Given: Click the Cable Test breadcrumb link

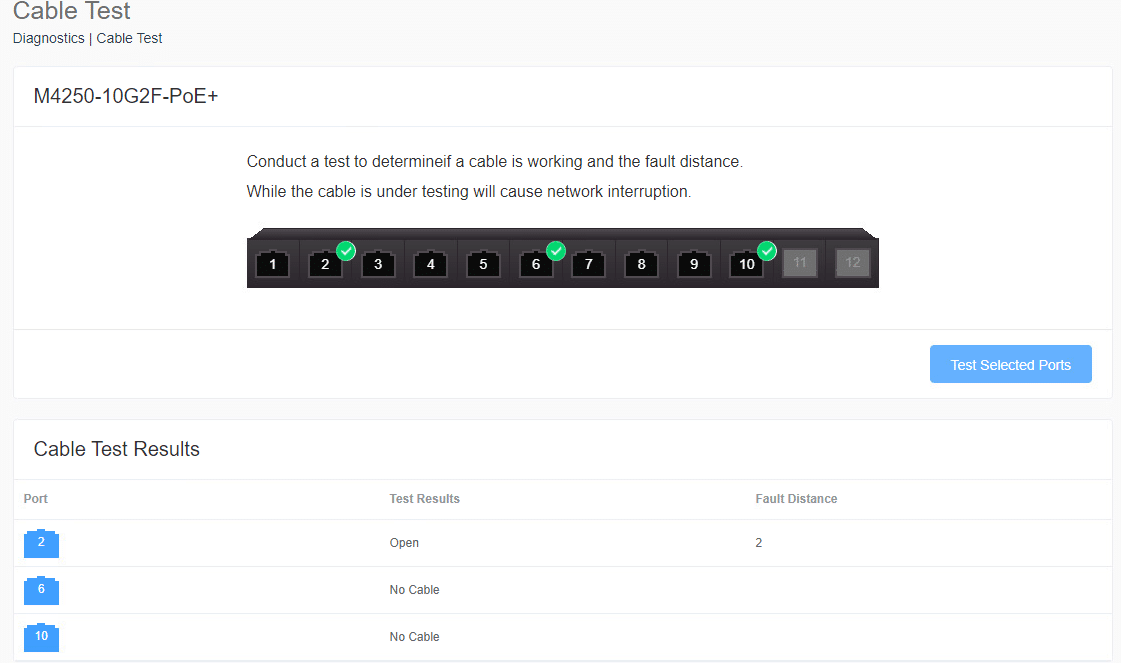Looking at the screenshot, I should [129, 38].
